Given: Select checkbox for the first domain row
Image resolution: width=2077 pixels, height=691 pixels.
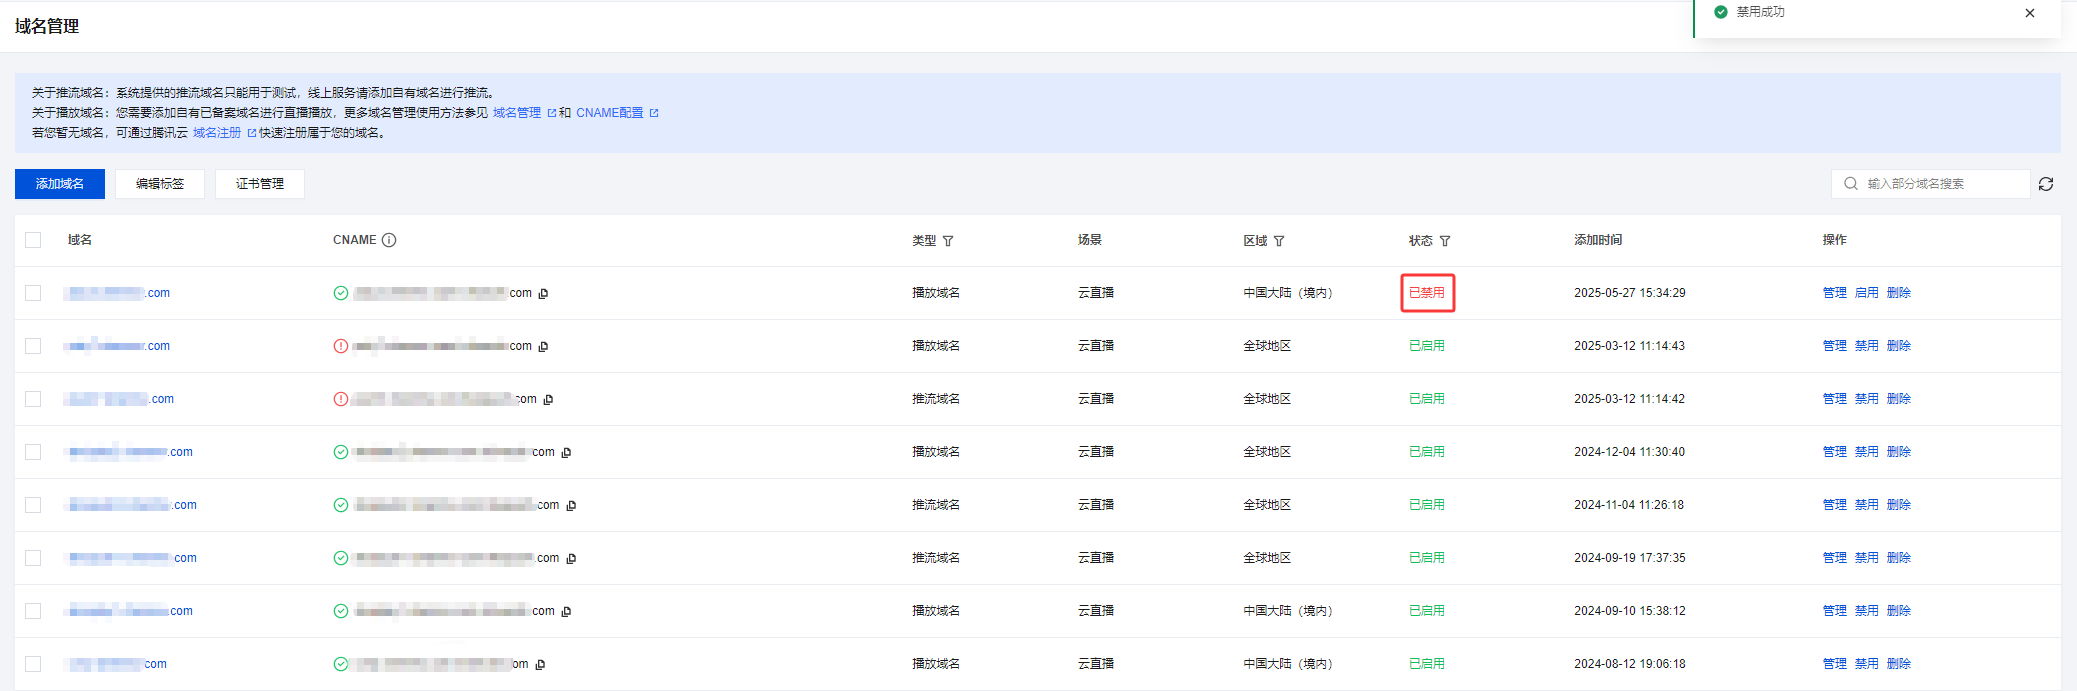Looking at the screenshot, I should [x=33, y=293].
